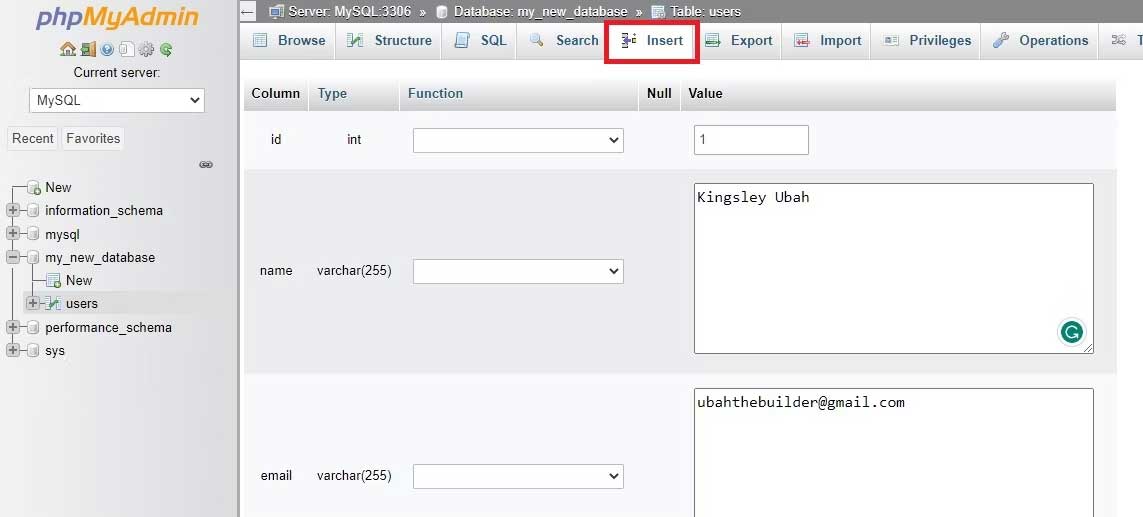Expand the information_schema database node
The image size is (1143, 517).
12,211
